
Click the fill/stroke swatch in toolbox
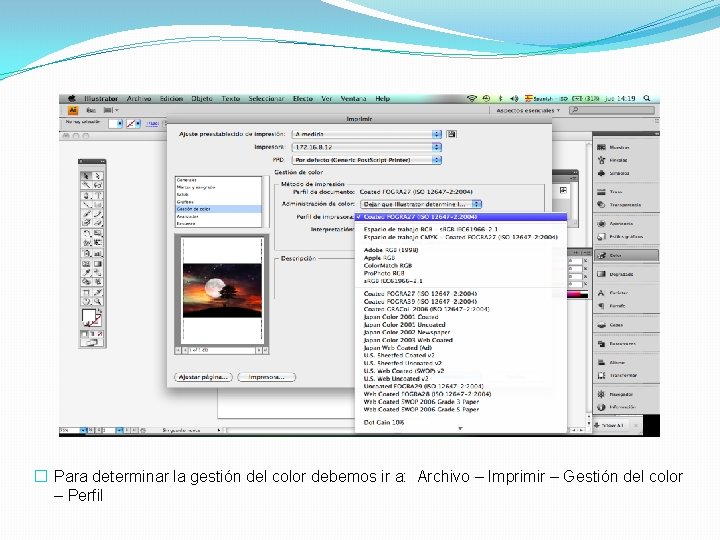tap(91, 318)
